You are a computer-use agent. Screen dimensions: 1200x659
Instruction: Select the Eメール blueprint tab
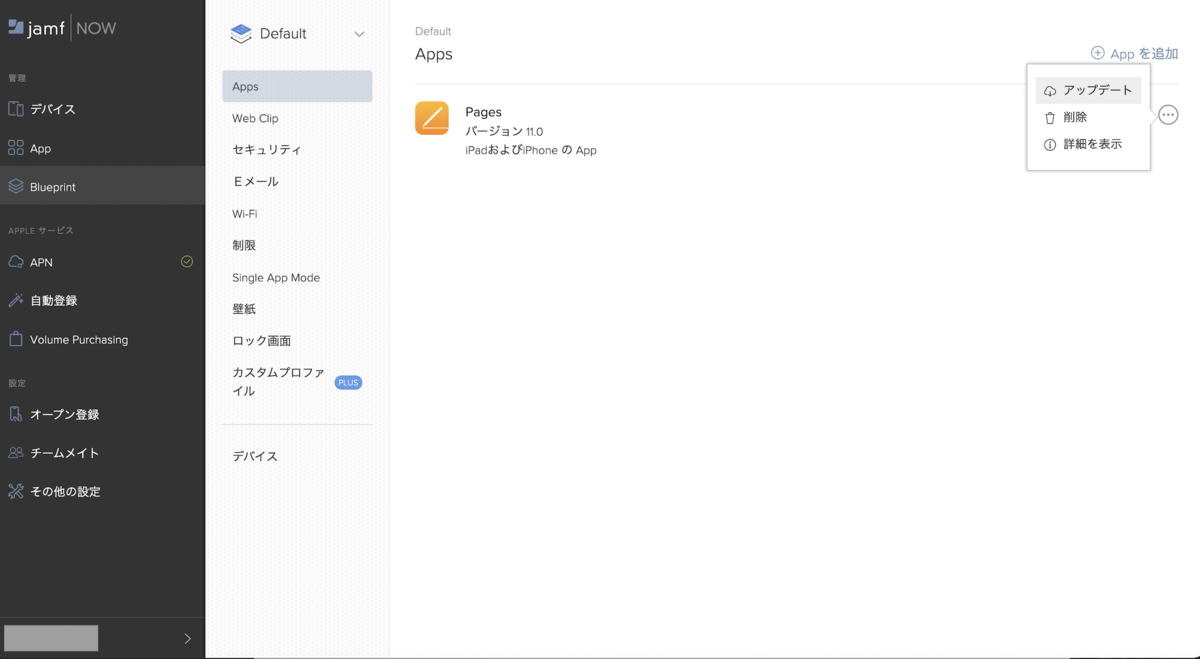tap(297, 181)
